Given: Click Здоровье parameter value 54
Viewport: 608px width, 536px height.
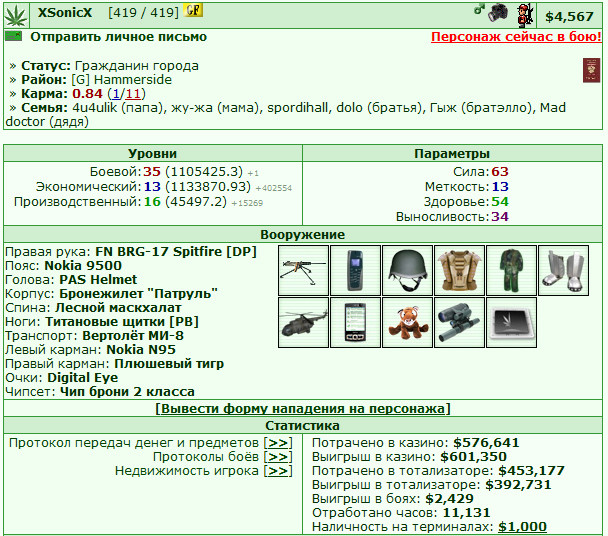Looking at the screenshot, I should click(500, 202).
